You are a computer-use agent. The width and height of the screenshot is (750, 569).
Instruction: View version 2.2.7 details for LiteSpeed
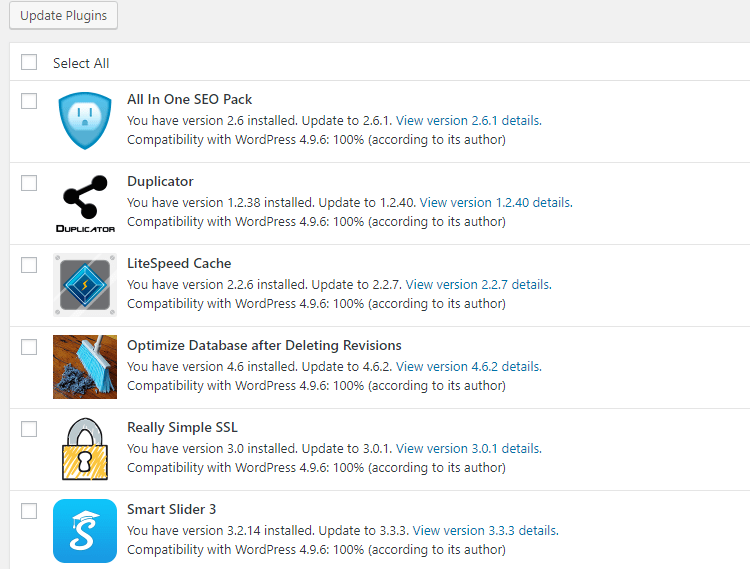point(477,284)
